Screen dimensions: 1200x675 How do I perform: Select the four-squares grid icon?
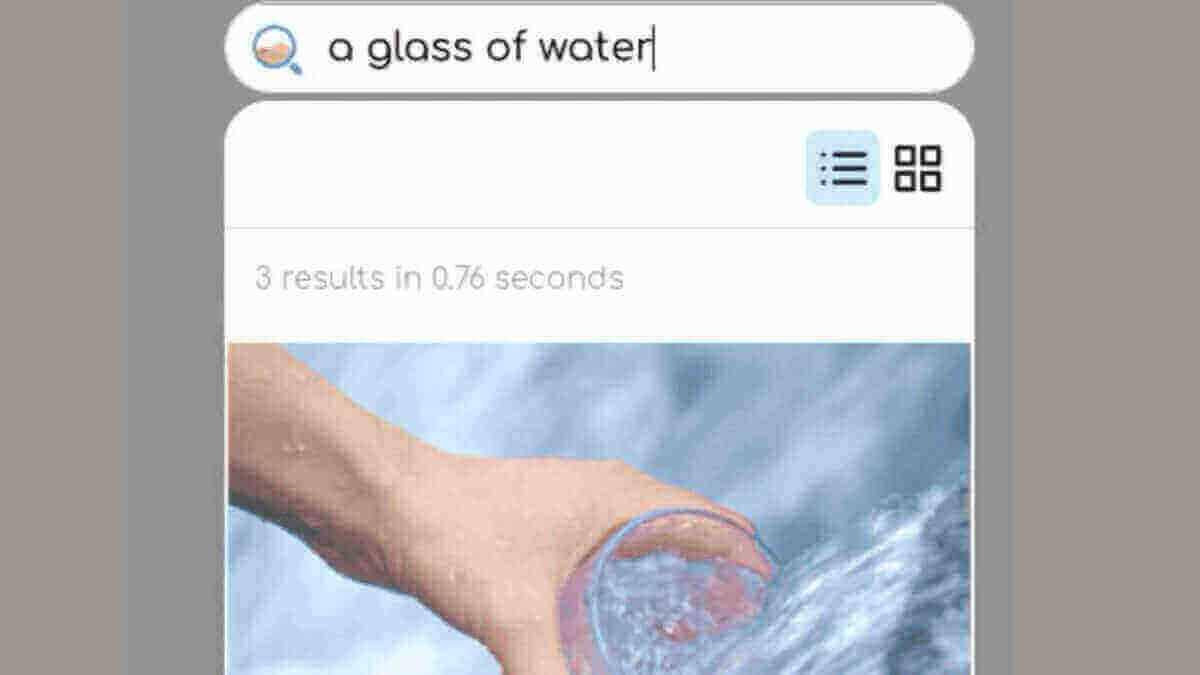coord(917,168)
